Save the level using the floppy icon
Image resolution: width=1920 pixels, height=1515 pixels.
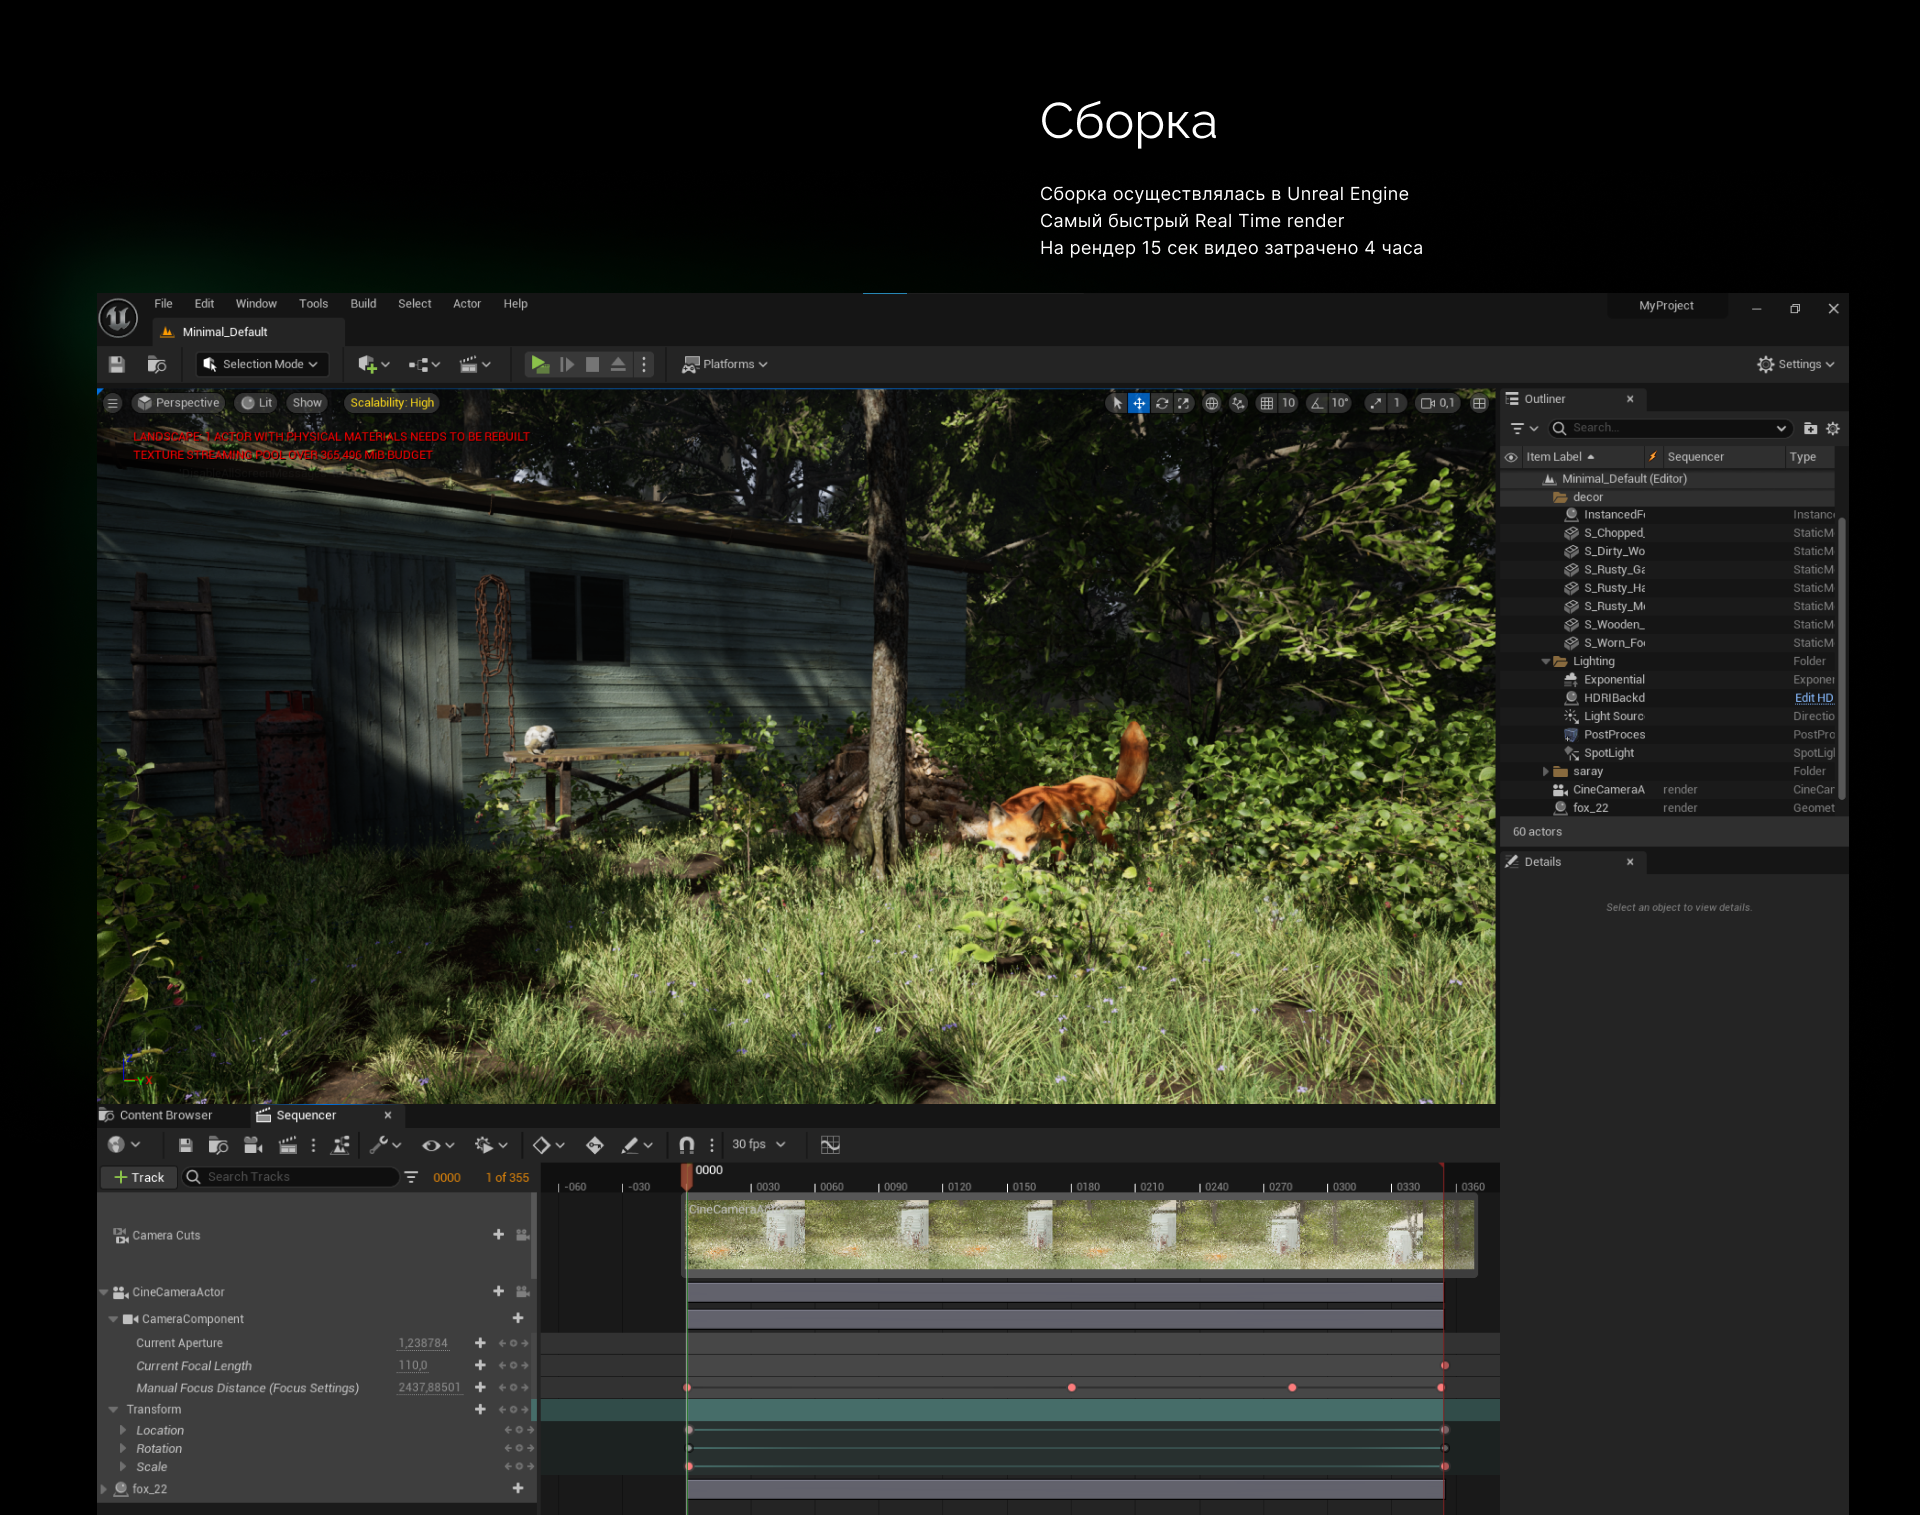[x=117, y=364]
